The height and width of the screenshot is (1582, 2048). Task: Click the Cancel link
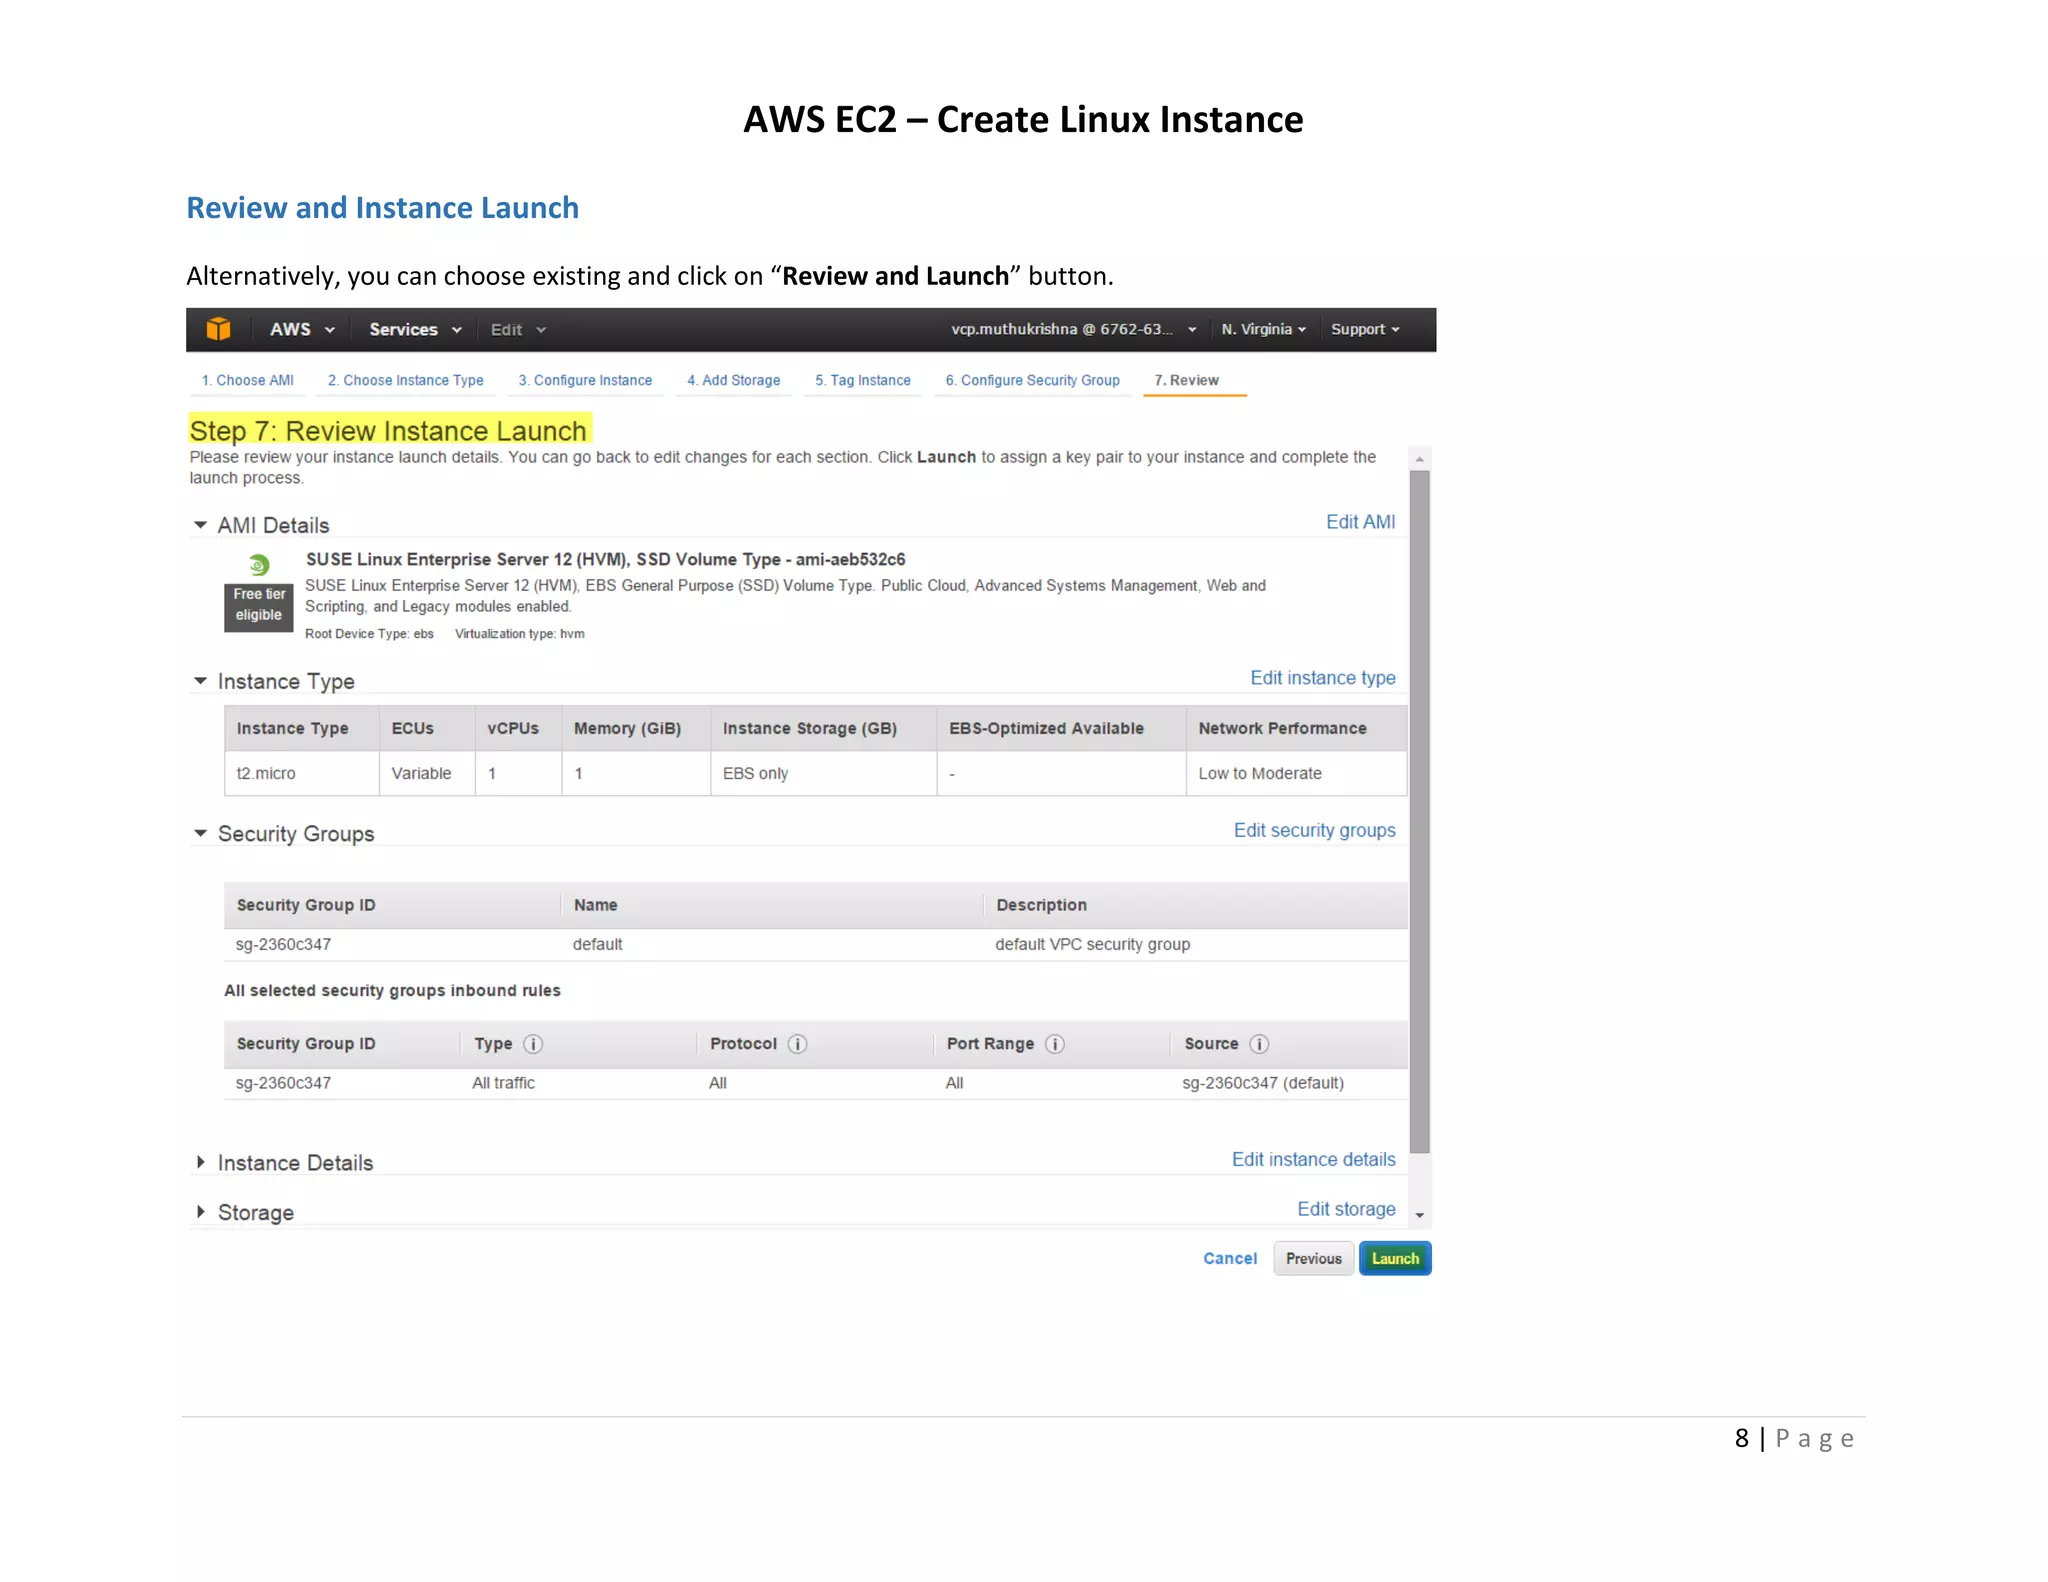click(1230, 1258)
